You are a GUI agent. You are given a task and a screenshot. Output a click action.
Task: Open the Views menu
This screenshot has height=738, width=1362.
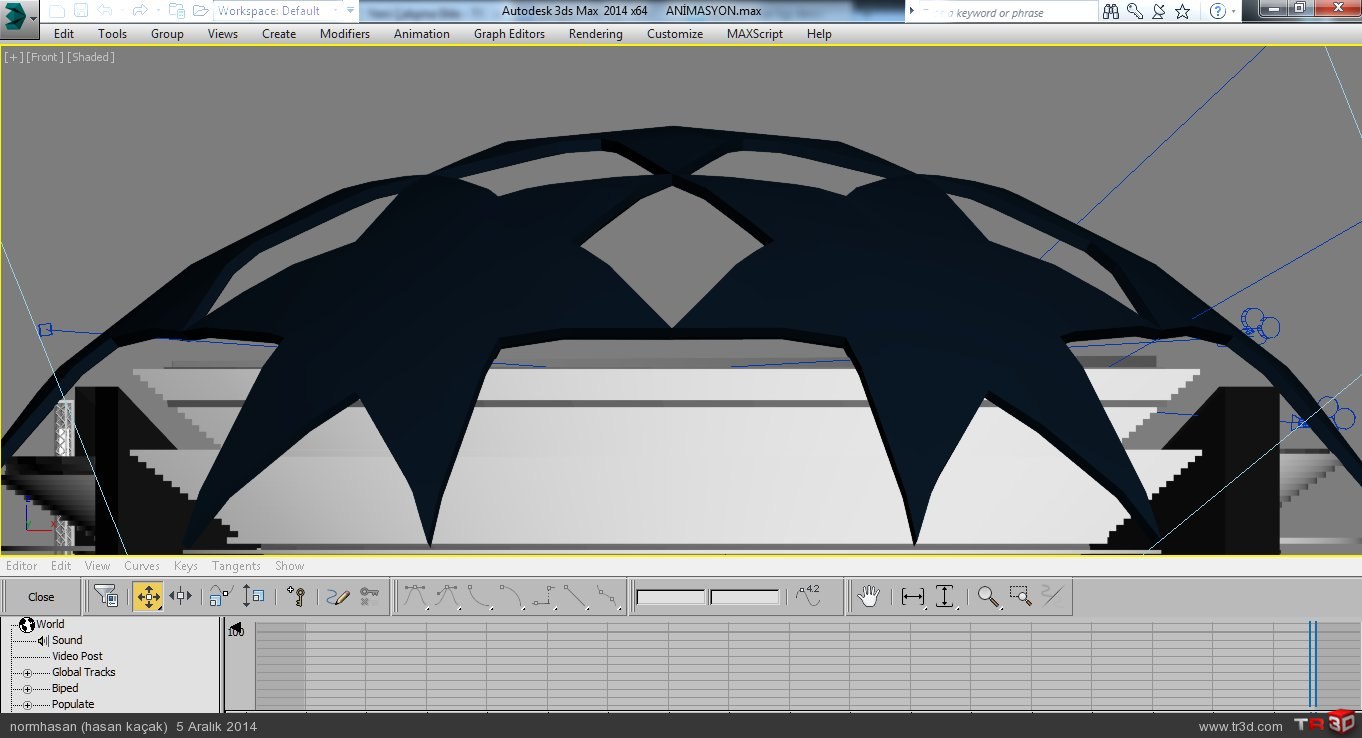pos(223,34)
